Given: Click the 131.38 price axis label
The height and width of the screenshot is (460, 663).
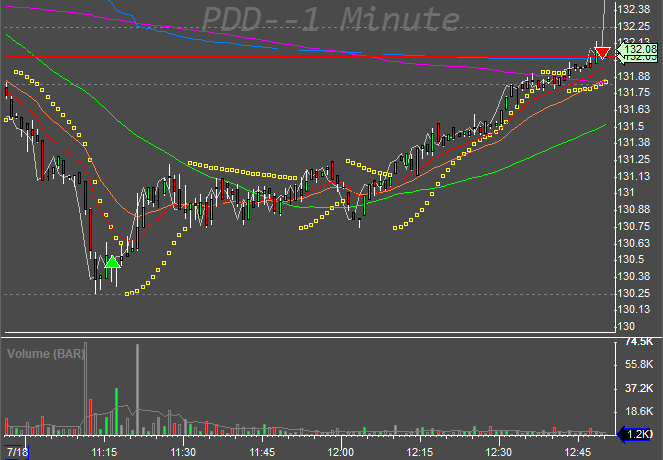Looking at the screenshot, I should click(x=634, y=142).
